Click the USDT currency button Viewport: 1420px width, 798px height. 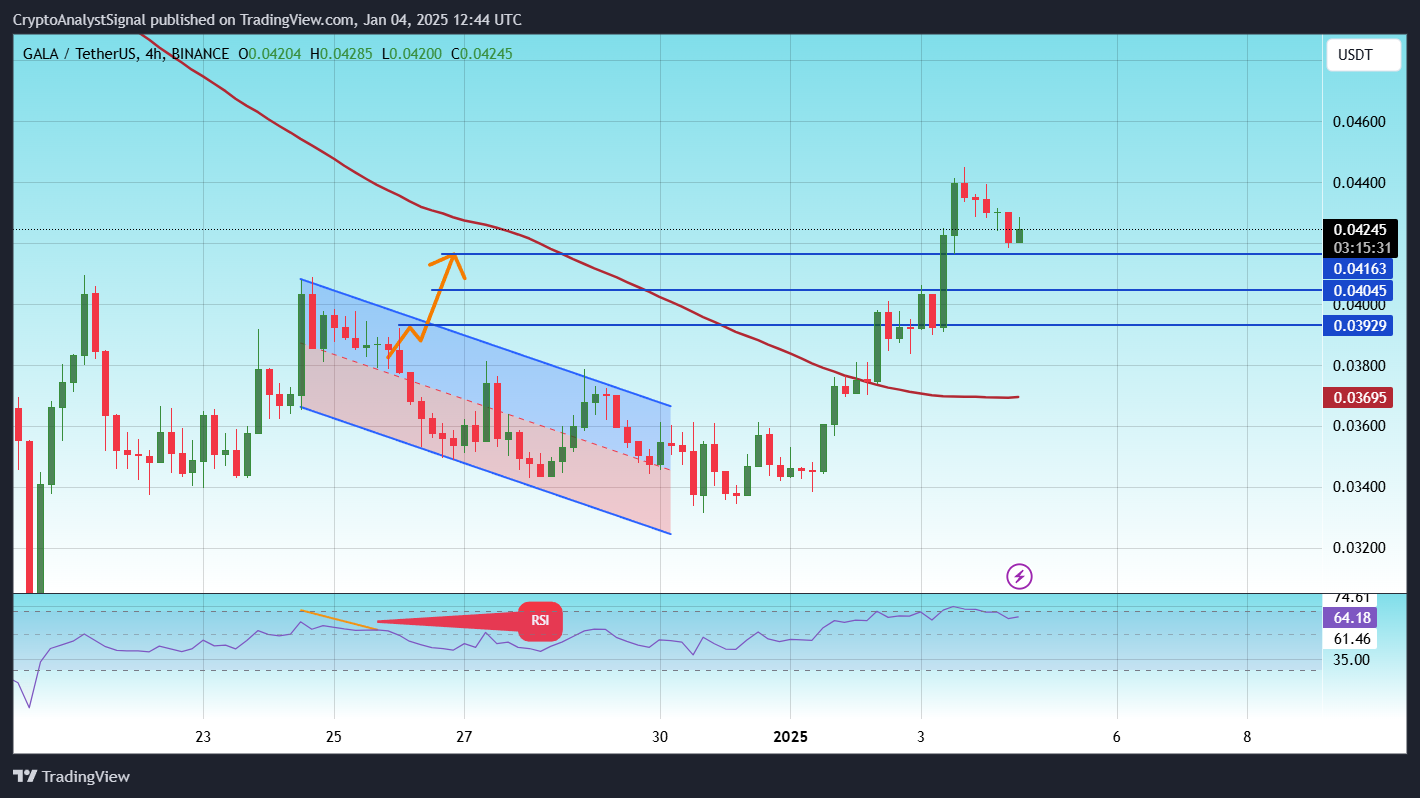pos(1364,56)
